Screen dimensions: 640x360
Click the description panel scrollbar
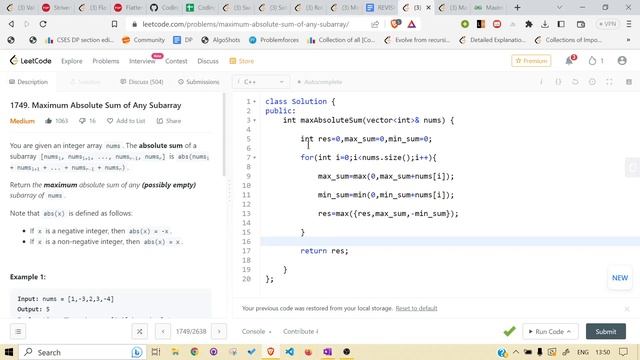click(x=224, y=135)
